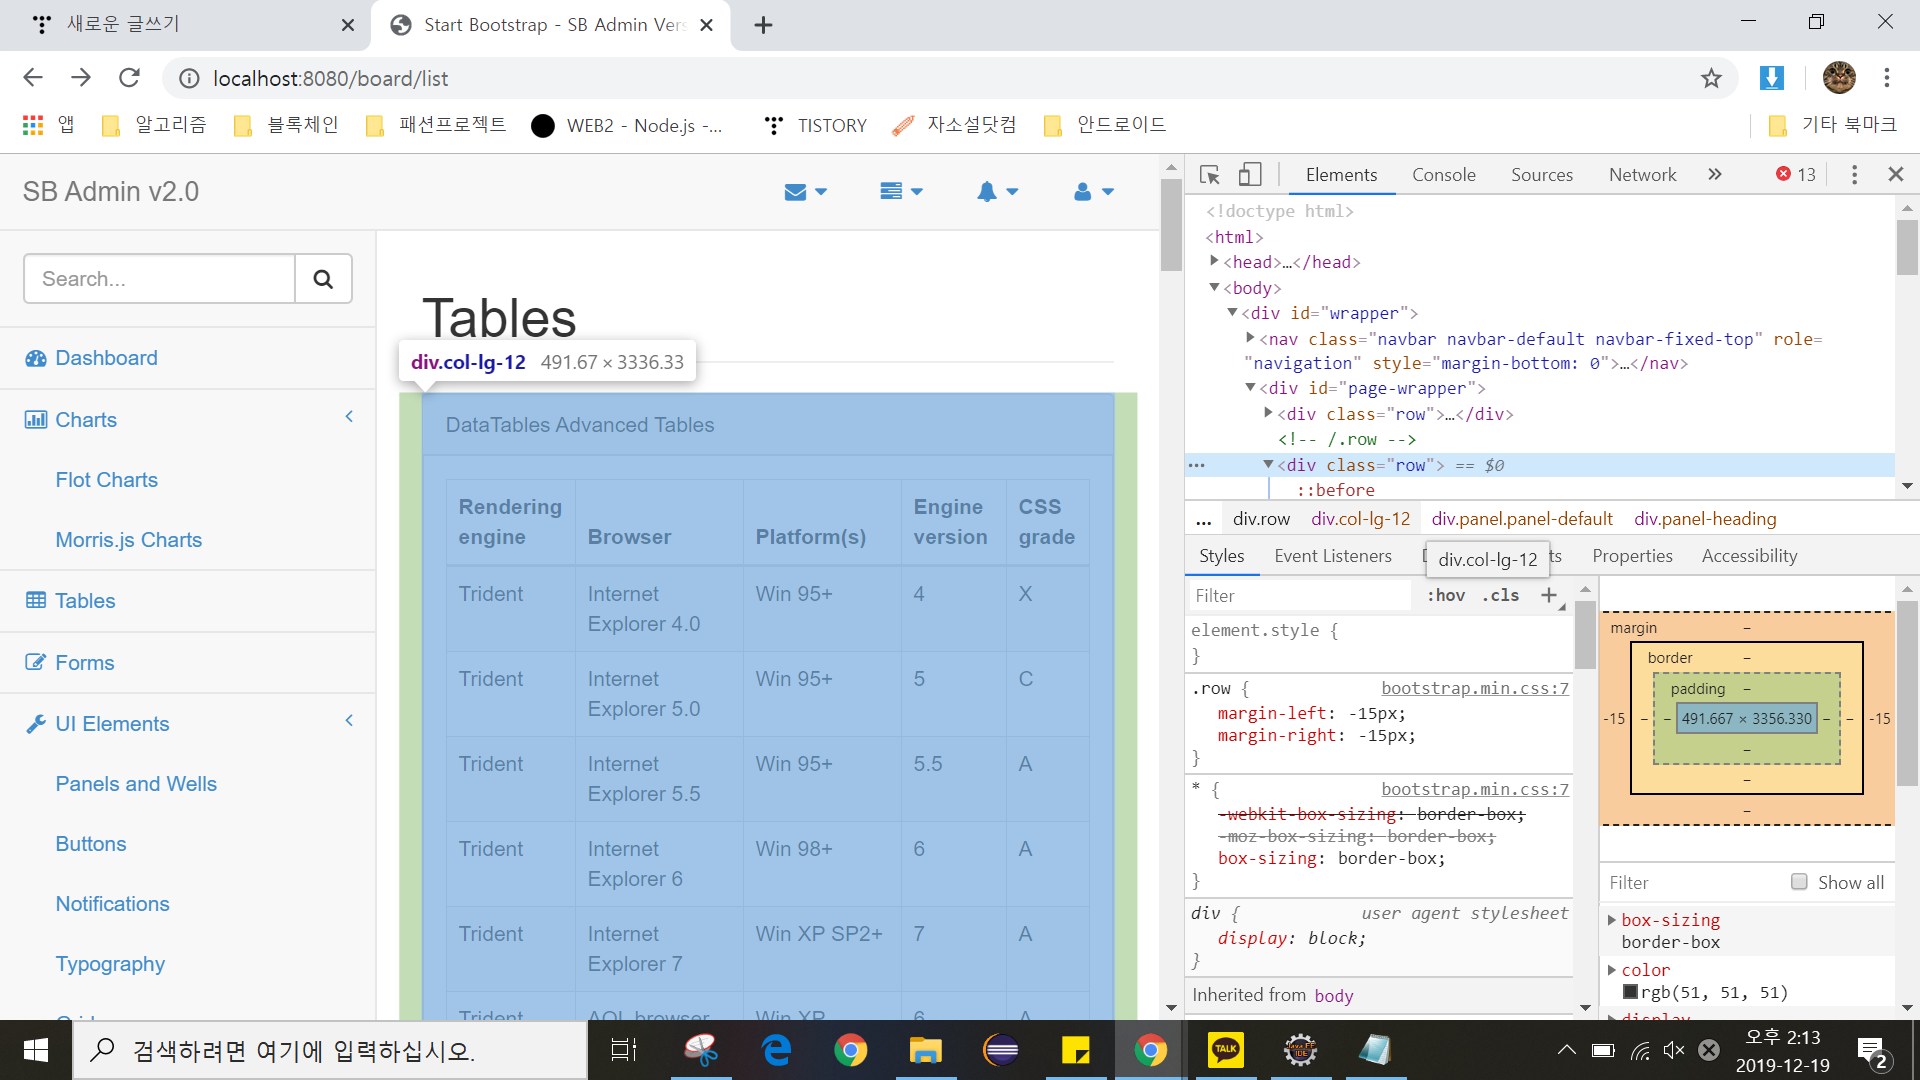This screenshot has height=1080, width=1920.
Task: Click the inspect element picker icon
Action: click(1209, 175)
